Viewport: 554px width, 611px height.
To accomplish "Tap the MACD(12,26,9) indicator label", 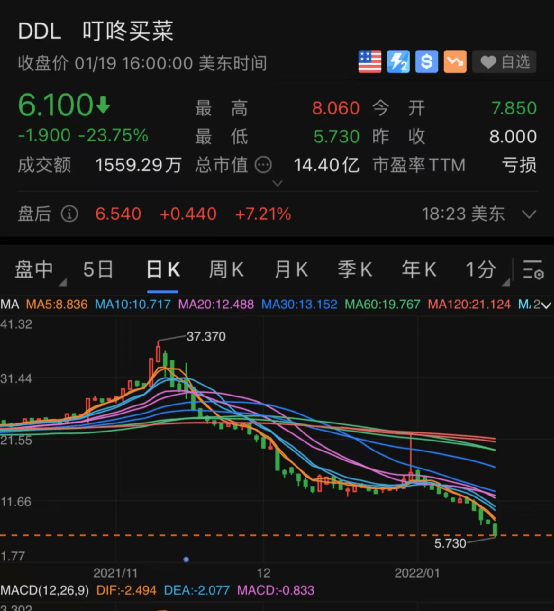I will click(x=44, y=590).
